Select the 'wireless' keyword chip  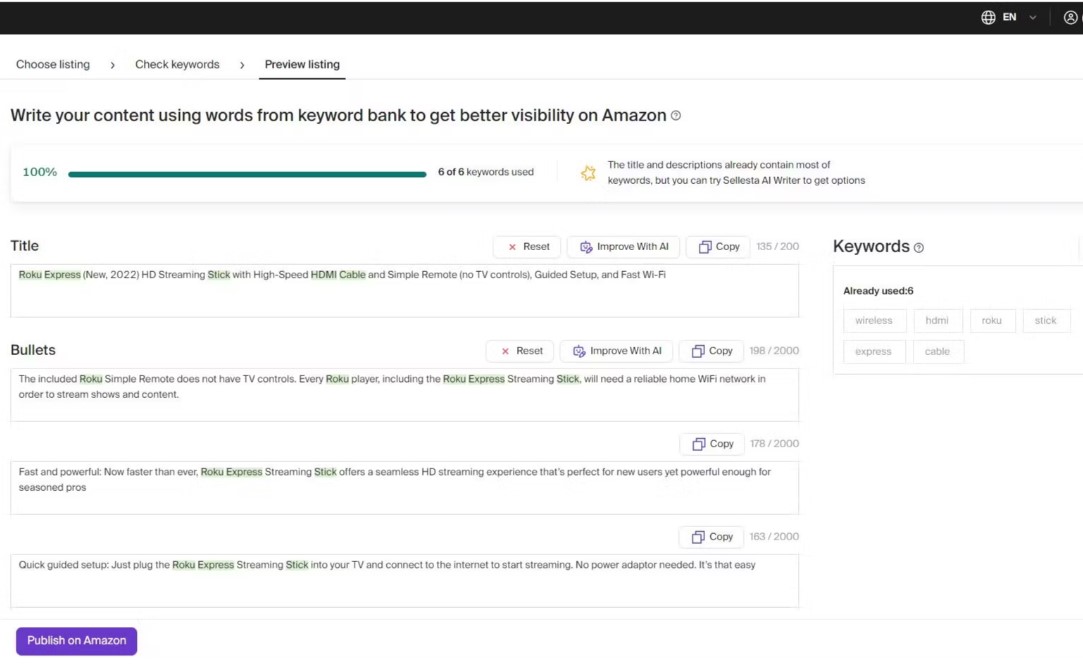pos(874,321)
